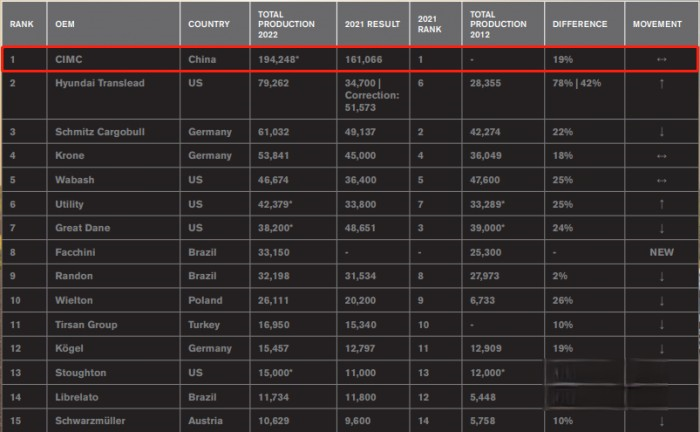
Task: Select the CIMC company name cell
Action: [69, 59]
